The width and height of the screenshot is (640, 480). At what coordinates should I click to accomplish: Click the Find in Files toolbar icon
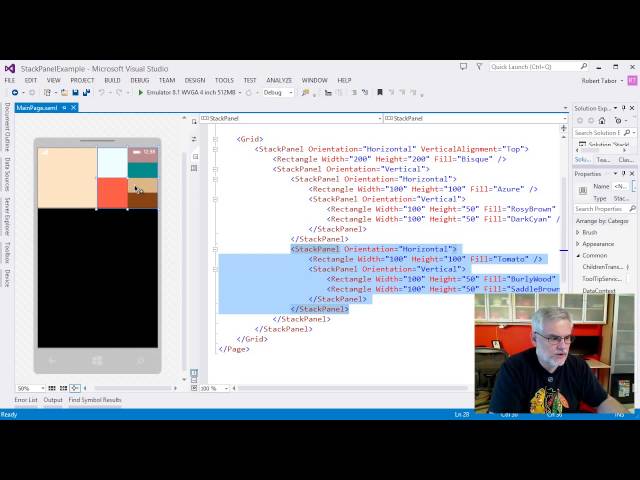[x=305, y=93]
